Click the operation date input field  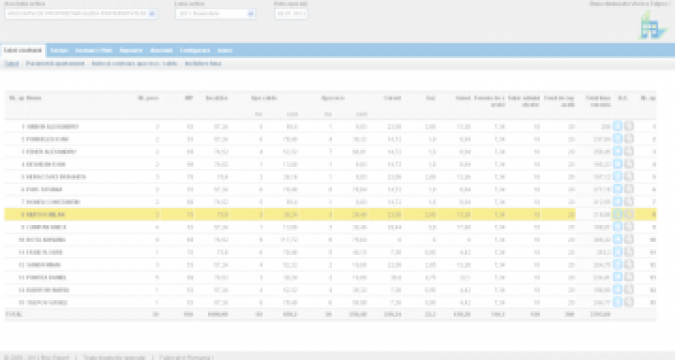pyautogui.click(x=291, y=14)
